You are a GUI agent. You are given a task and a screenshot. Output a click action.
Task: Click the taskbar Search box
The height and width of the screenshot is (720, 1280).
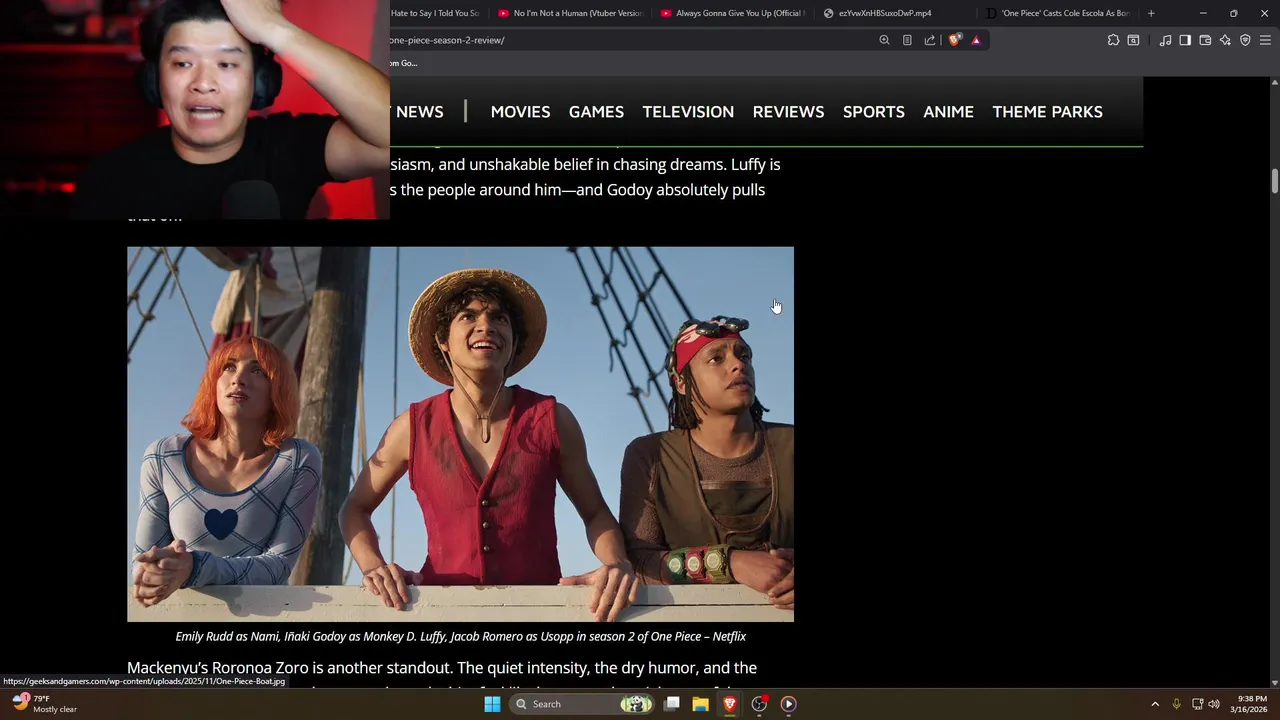click(583, 704)
